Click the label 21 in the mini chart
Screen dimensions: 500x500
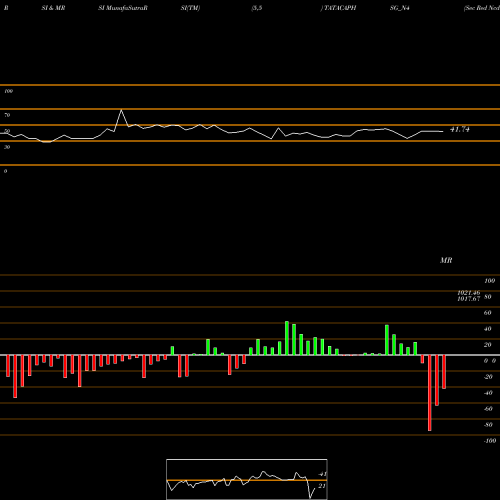322,486
